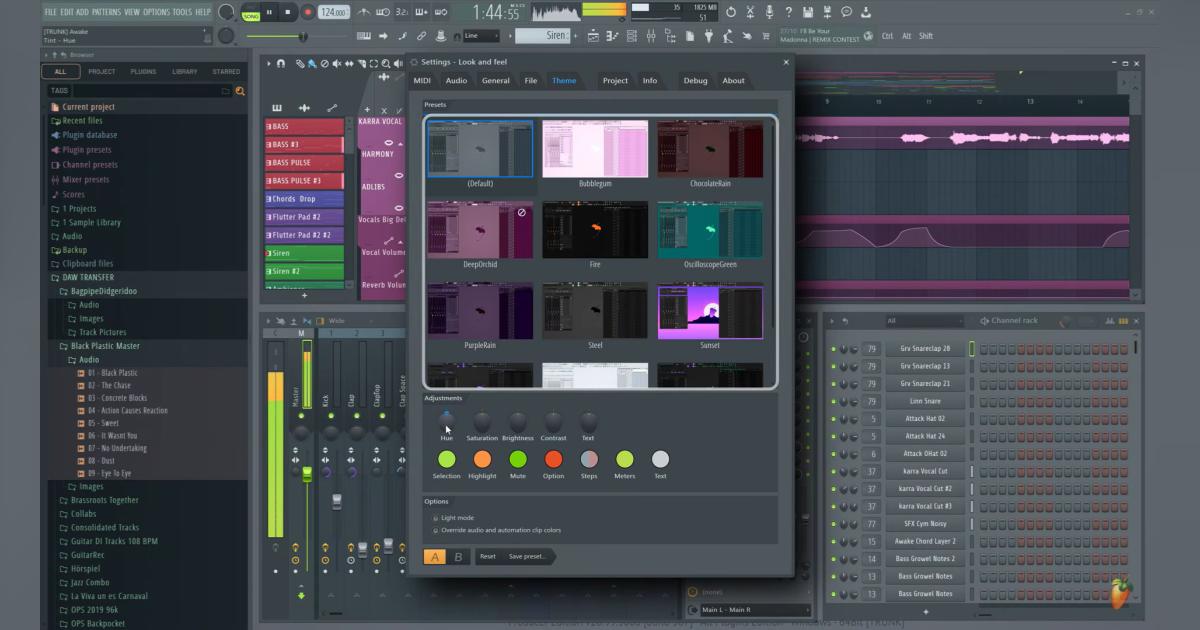Viewport: 1200px width, 630px height.
Task: Click the save project icon in the toolbar
Action: tap(808, 12)
